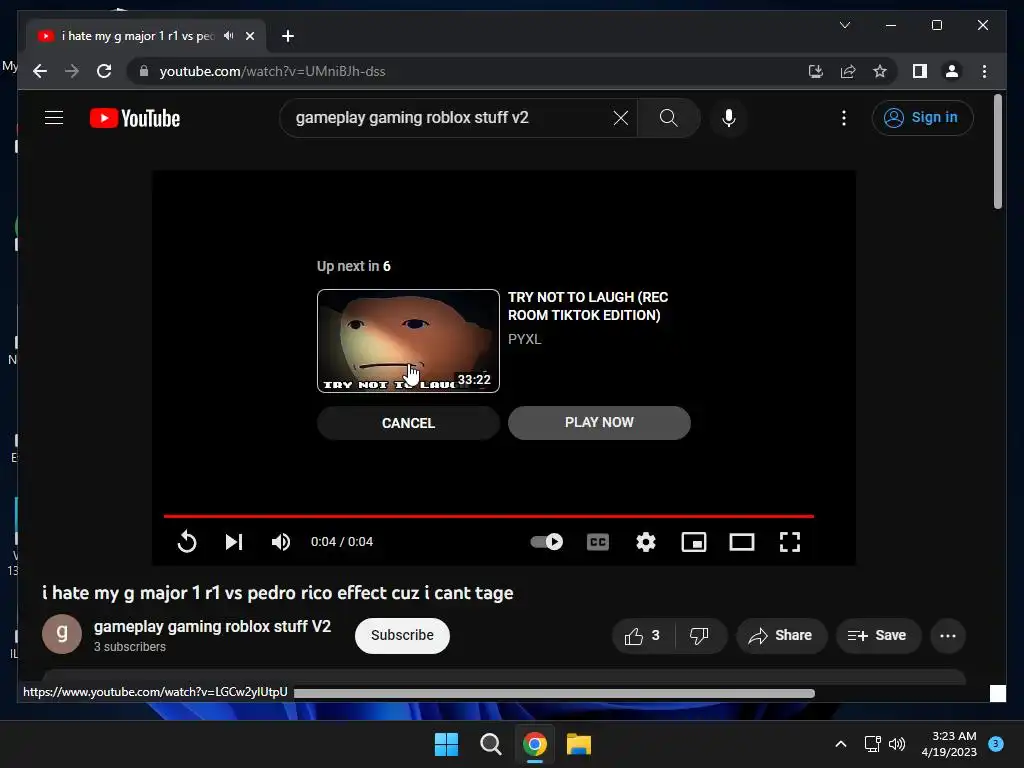Toggle the autoplay switch

coord(547,541)
